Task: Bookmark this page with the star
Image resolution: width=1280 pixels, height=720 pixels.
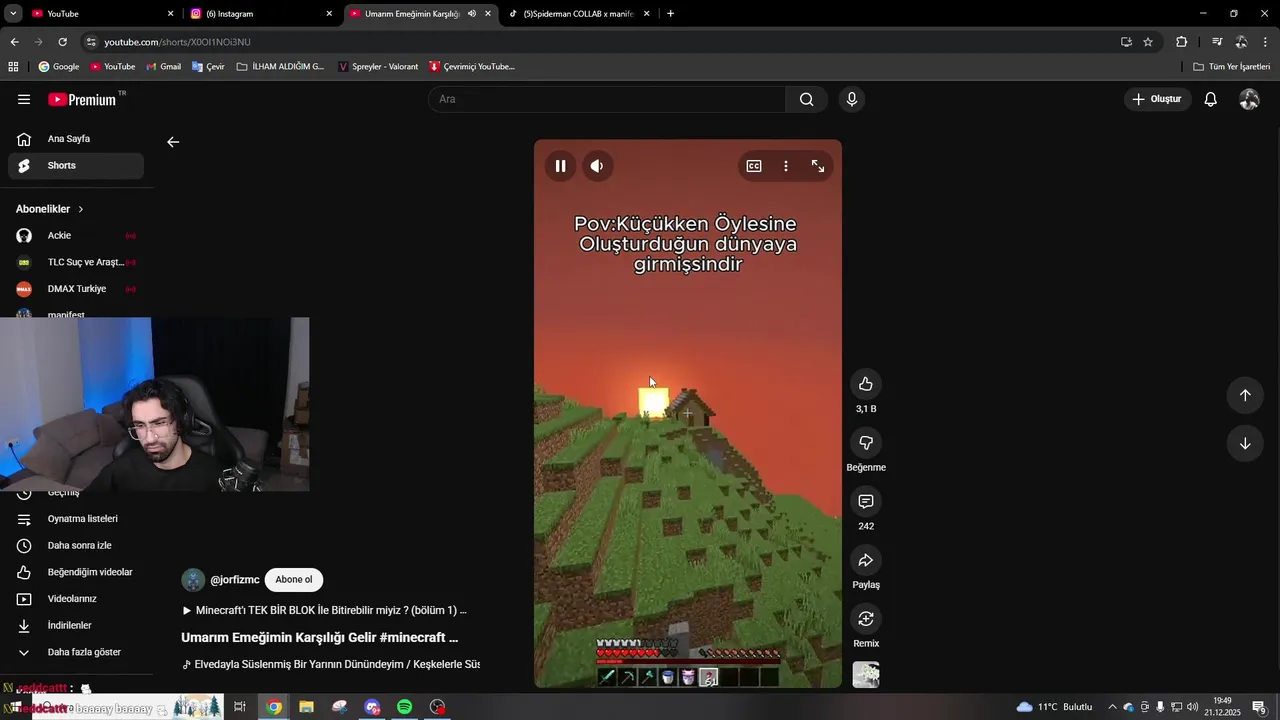Action: coord(1148,42)
